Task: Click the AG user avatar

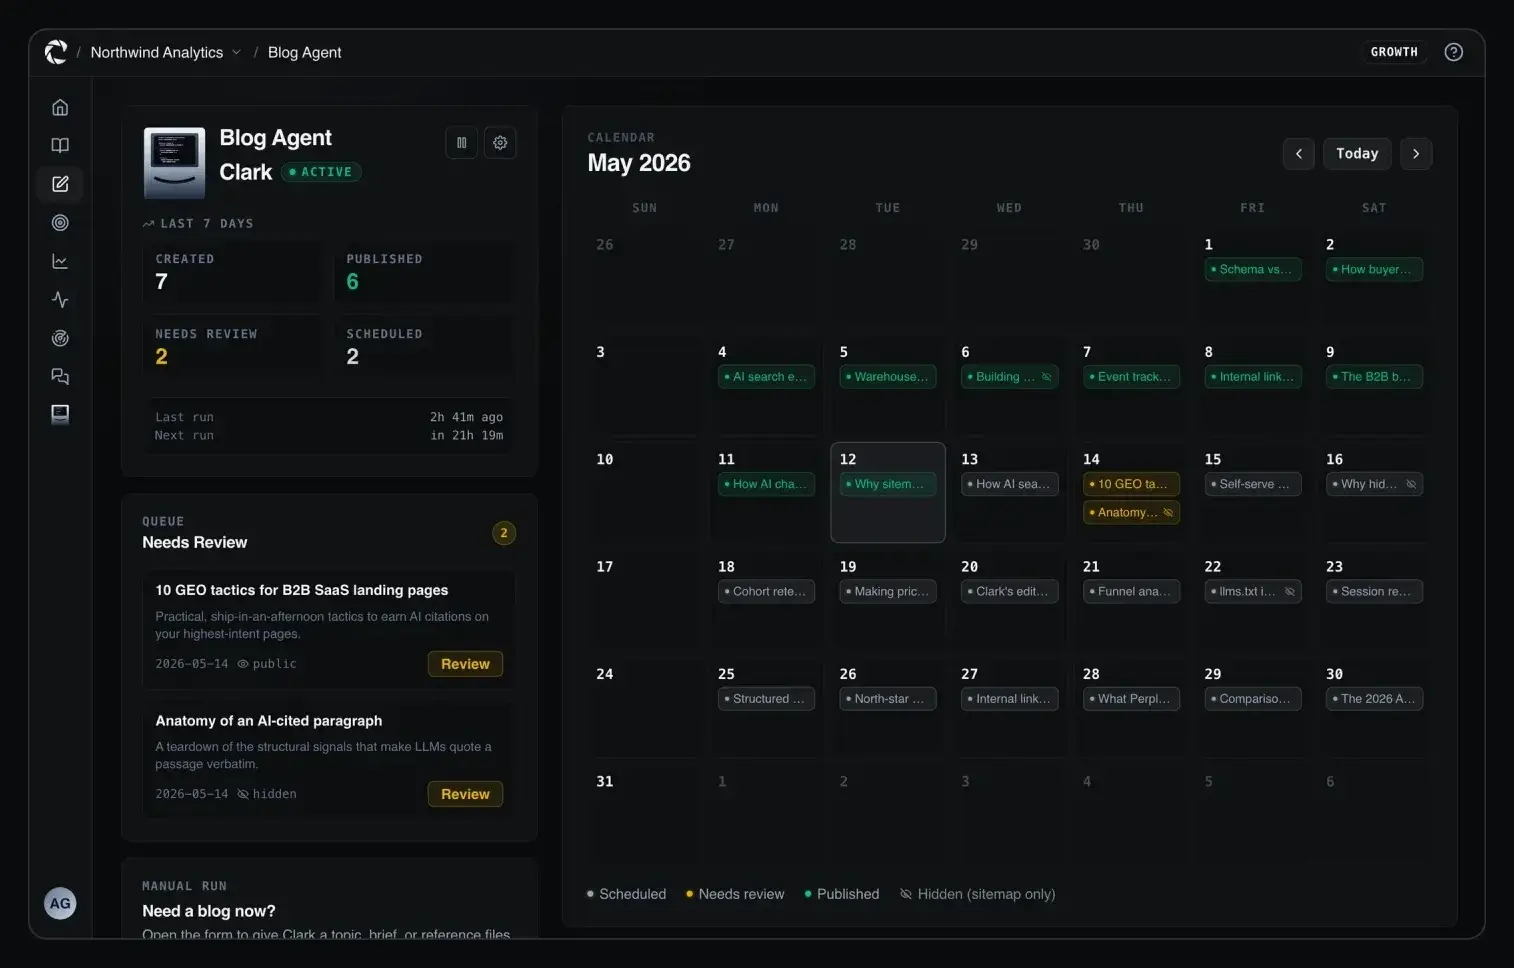Action: point(60,904)
